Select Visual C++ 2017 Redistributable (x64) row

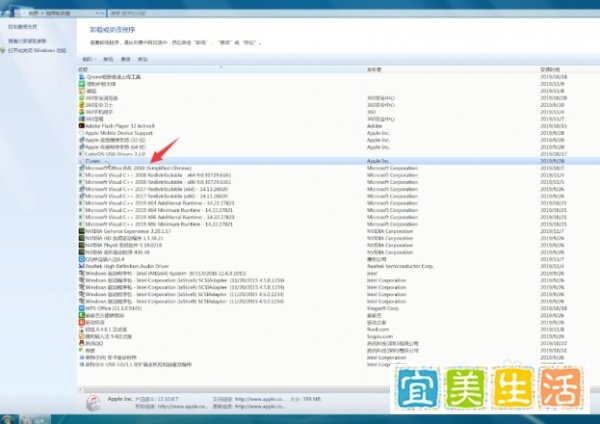click(x=338, y=189)
